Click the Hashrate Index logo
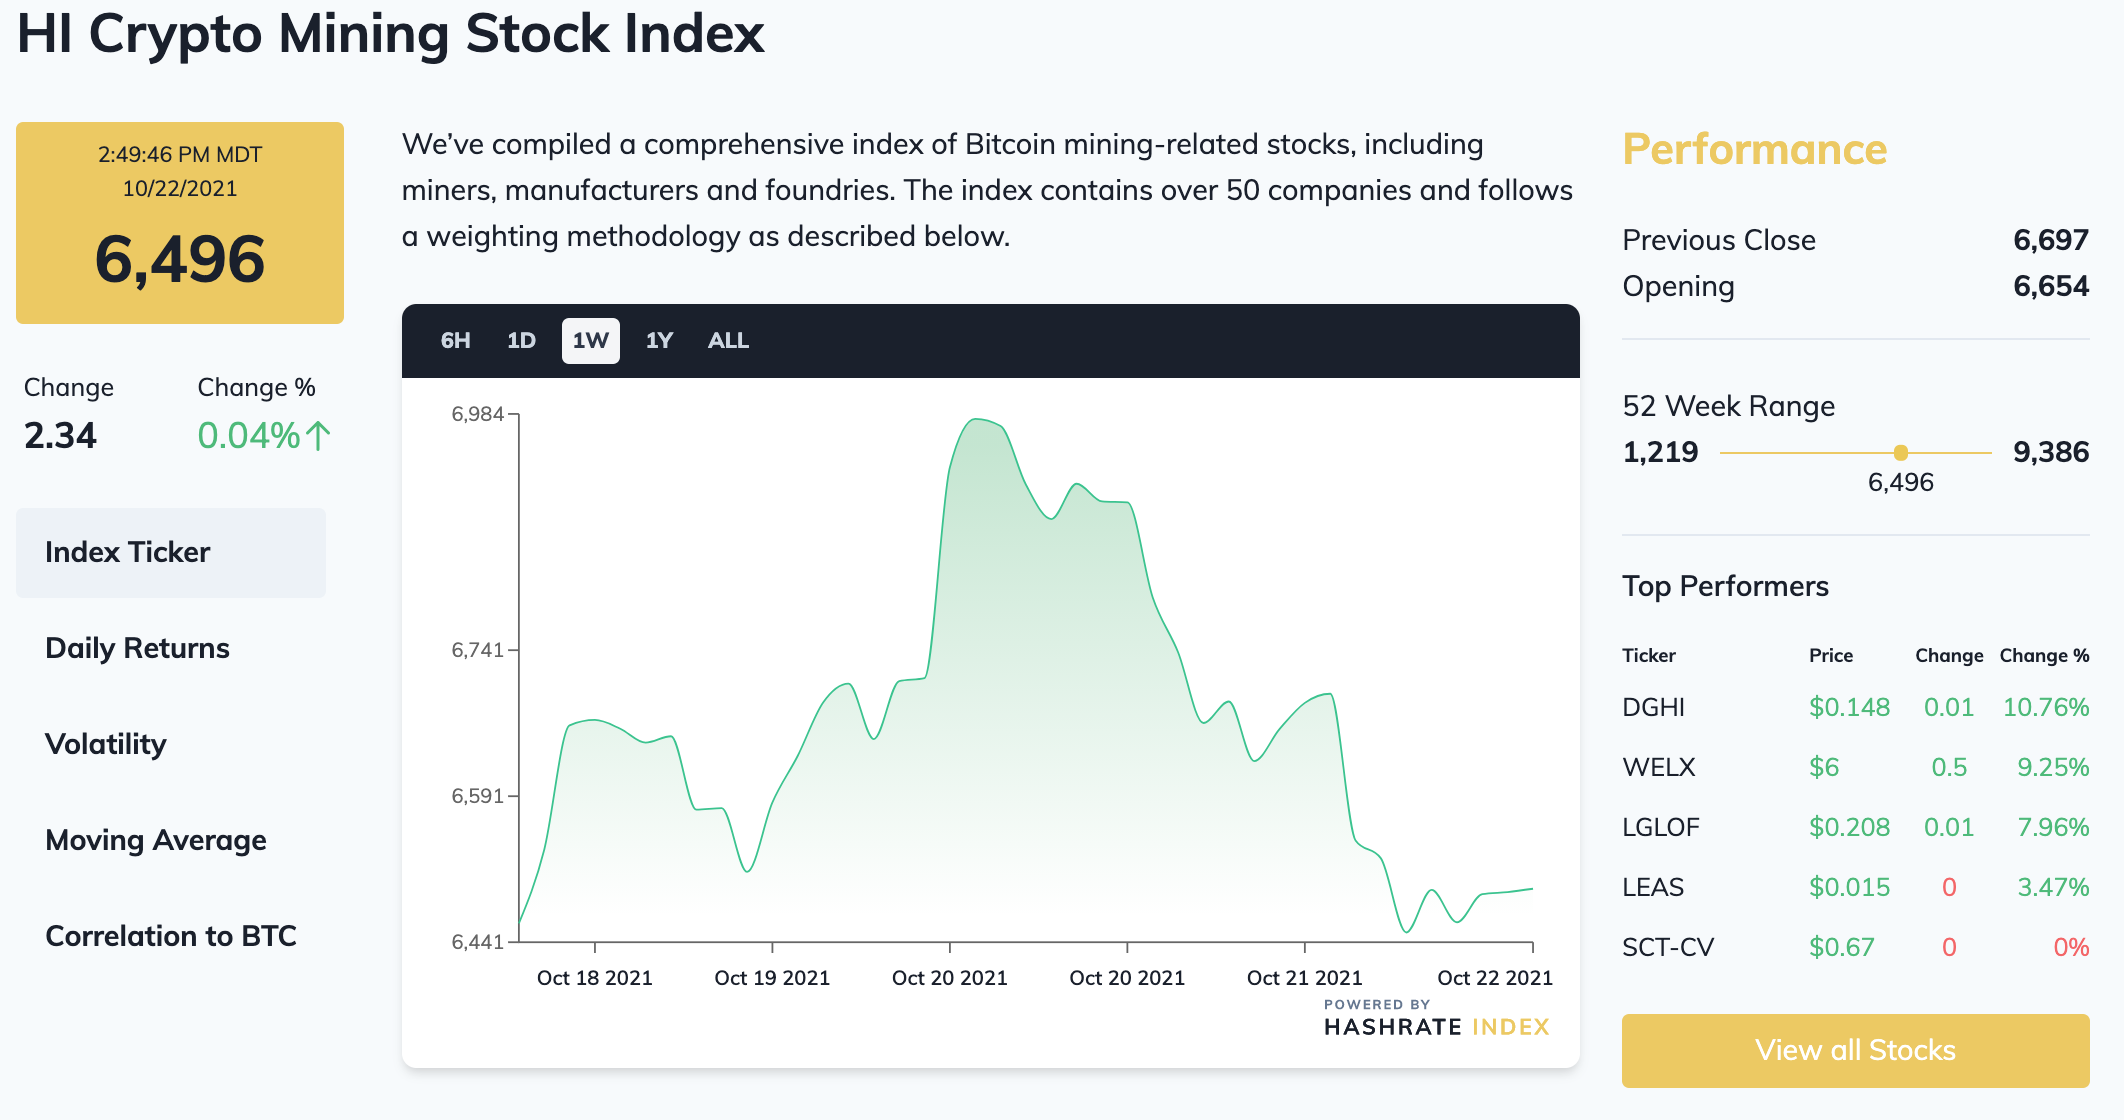This screenshot has width=2124, height=1120. pyautogui.click(x=1436, y=1019)
